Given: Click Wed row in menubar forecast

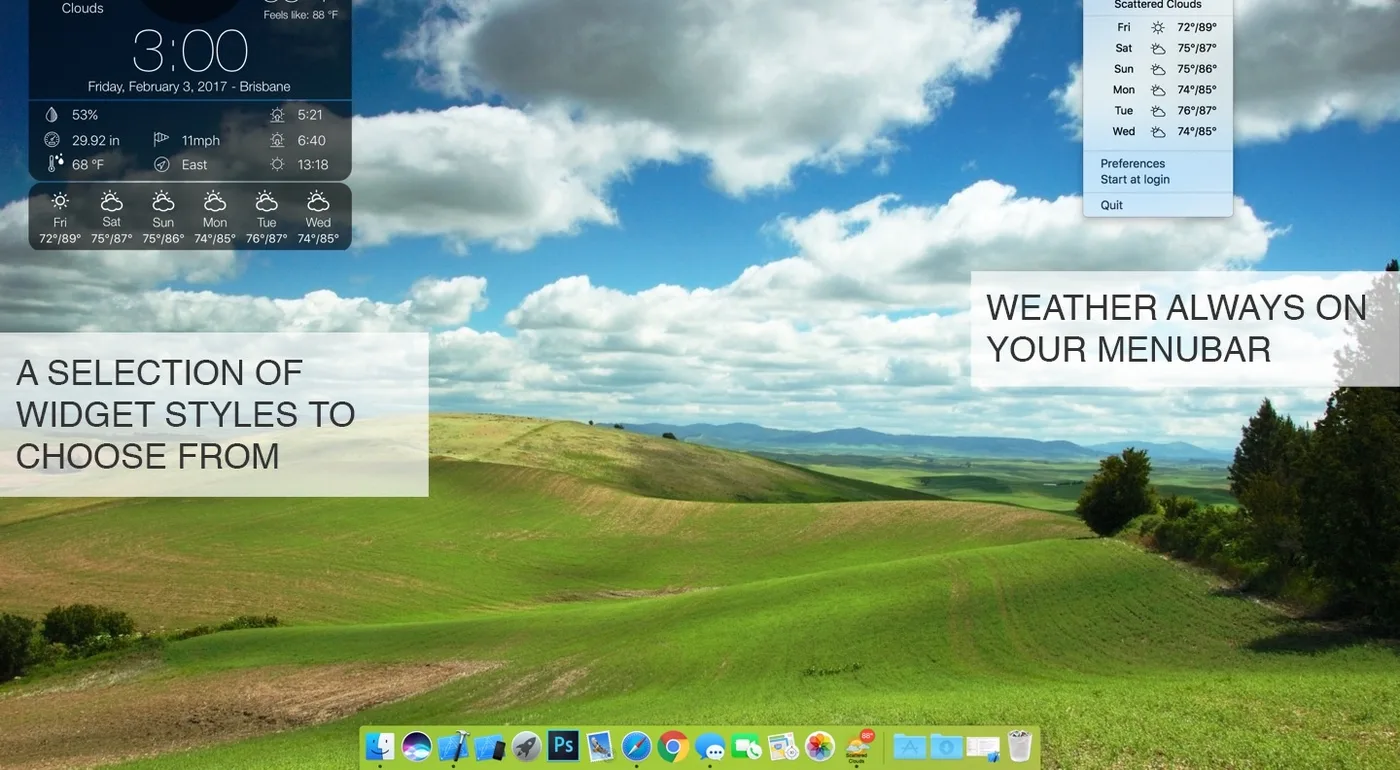Looking at the screenshot, I should pos(1158,132).
